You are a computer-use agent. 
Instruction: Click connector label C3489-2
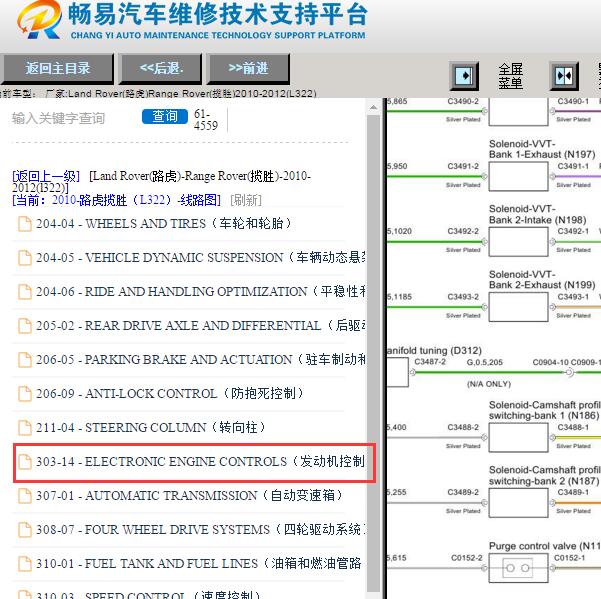463,492
